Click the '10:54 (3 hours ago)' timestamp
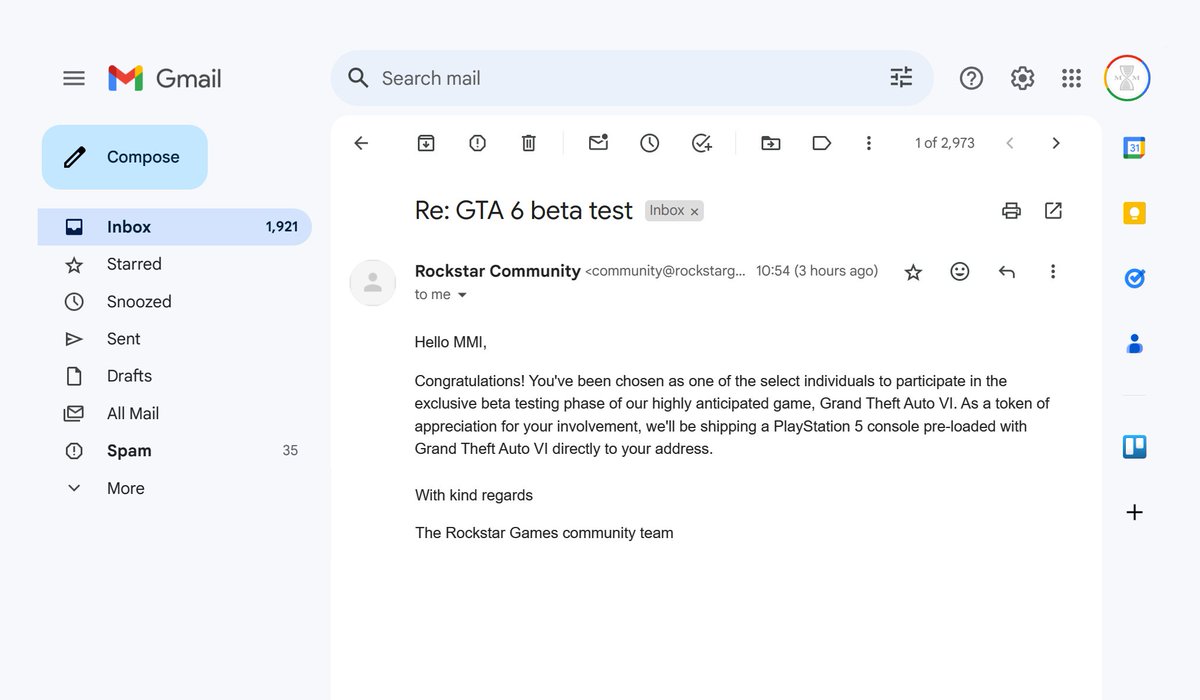 coord(817,271)
